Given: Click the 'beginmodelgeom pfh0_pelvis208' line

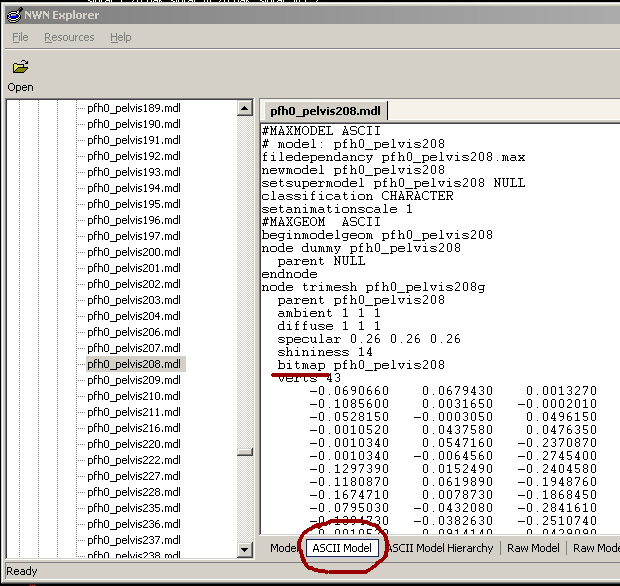Looking at the screenshot, I should tap(377, 235).
